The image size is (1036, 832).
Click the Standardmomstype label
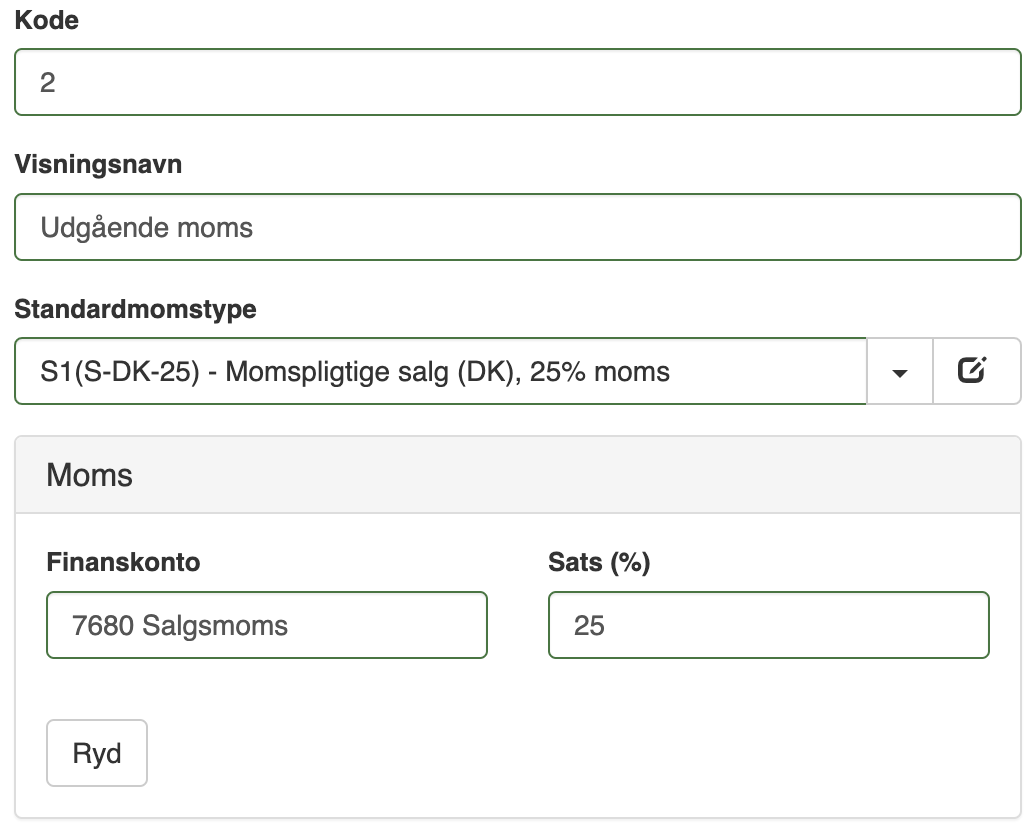pos(135,309)
